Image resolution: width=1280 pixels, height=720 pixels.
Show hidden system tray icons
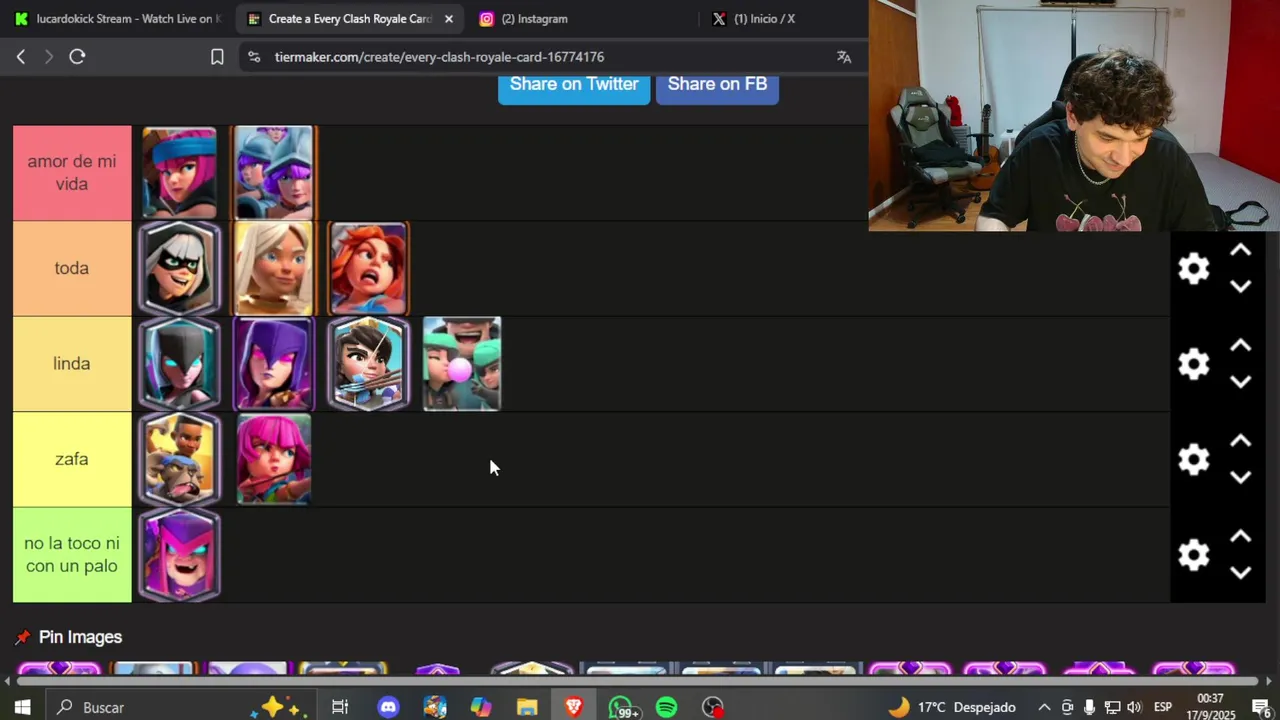1044,707
